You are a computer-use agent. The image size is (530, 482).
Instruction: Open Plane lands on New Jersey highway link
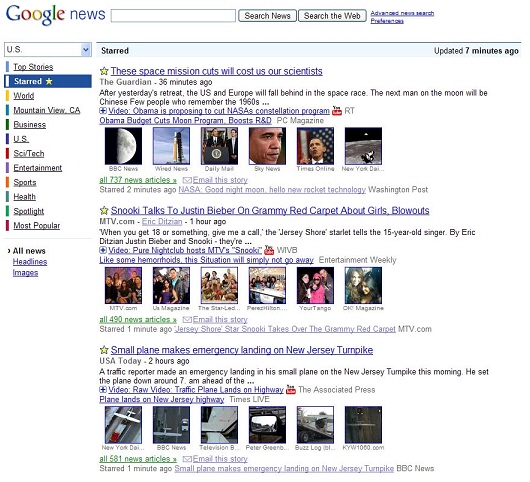(162, 400)
